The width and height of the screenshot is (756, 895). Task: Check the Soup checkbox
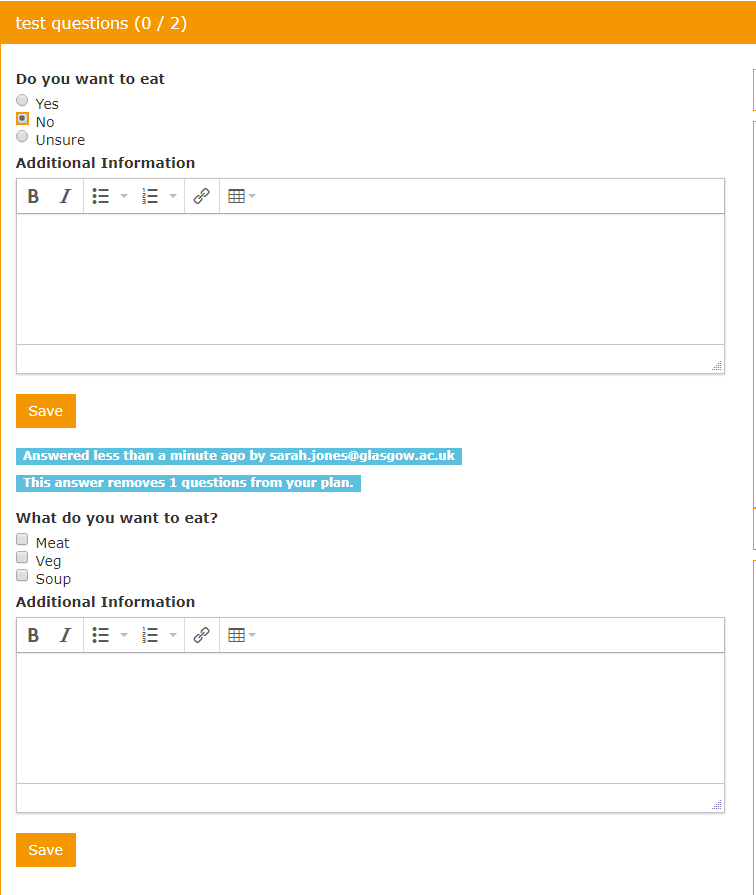22,575
